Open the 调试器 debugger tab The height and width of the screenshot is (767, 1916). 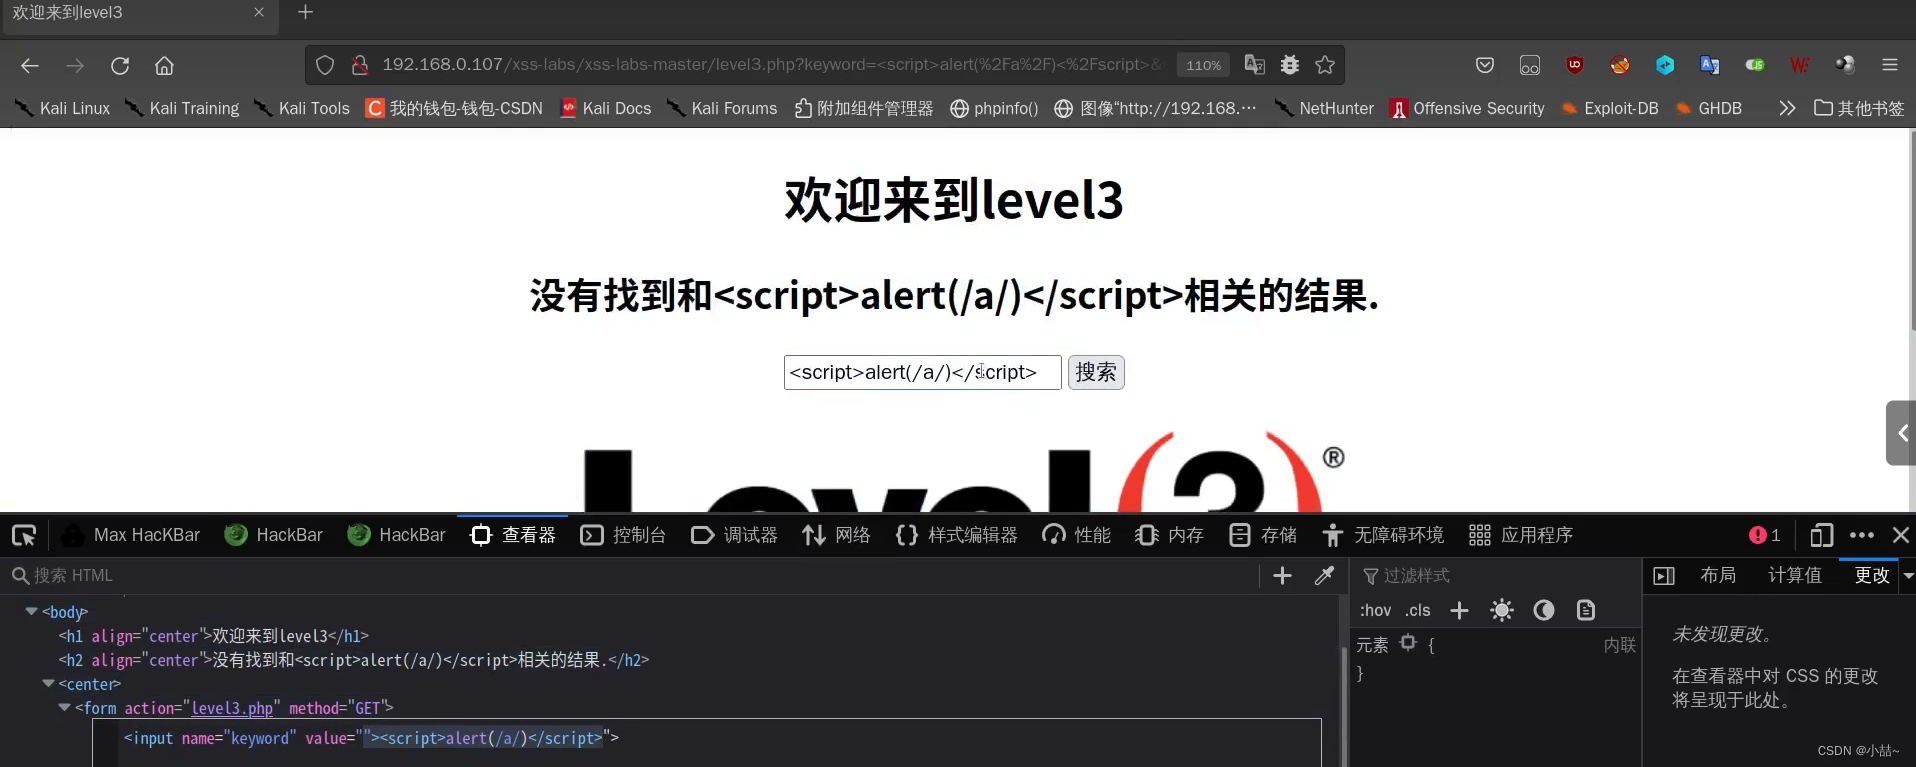click(x=734, y=535)
